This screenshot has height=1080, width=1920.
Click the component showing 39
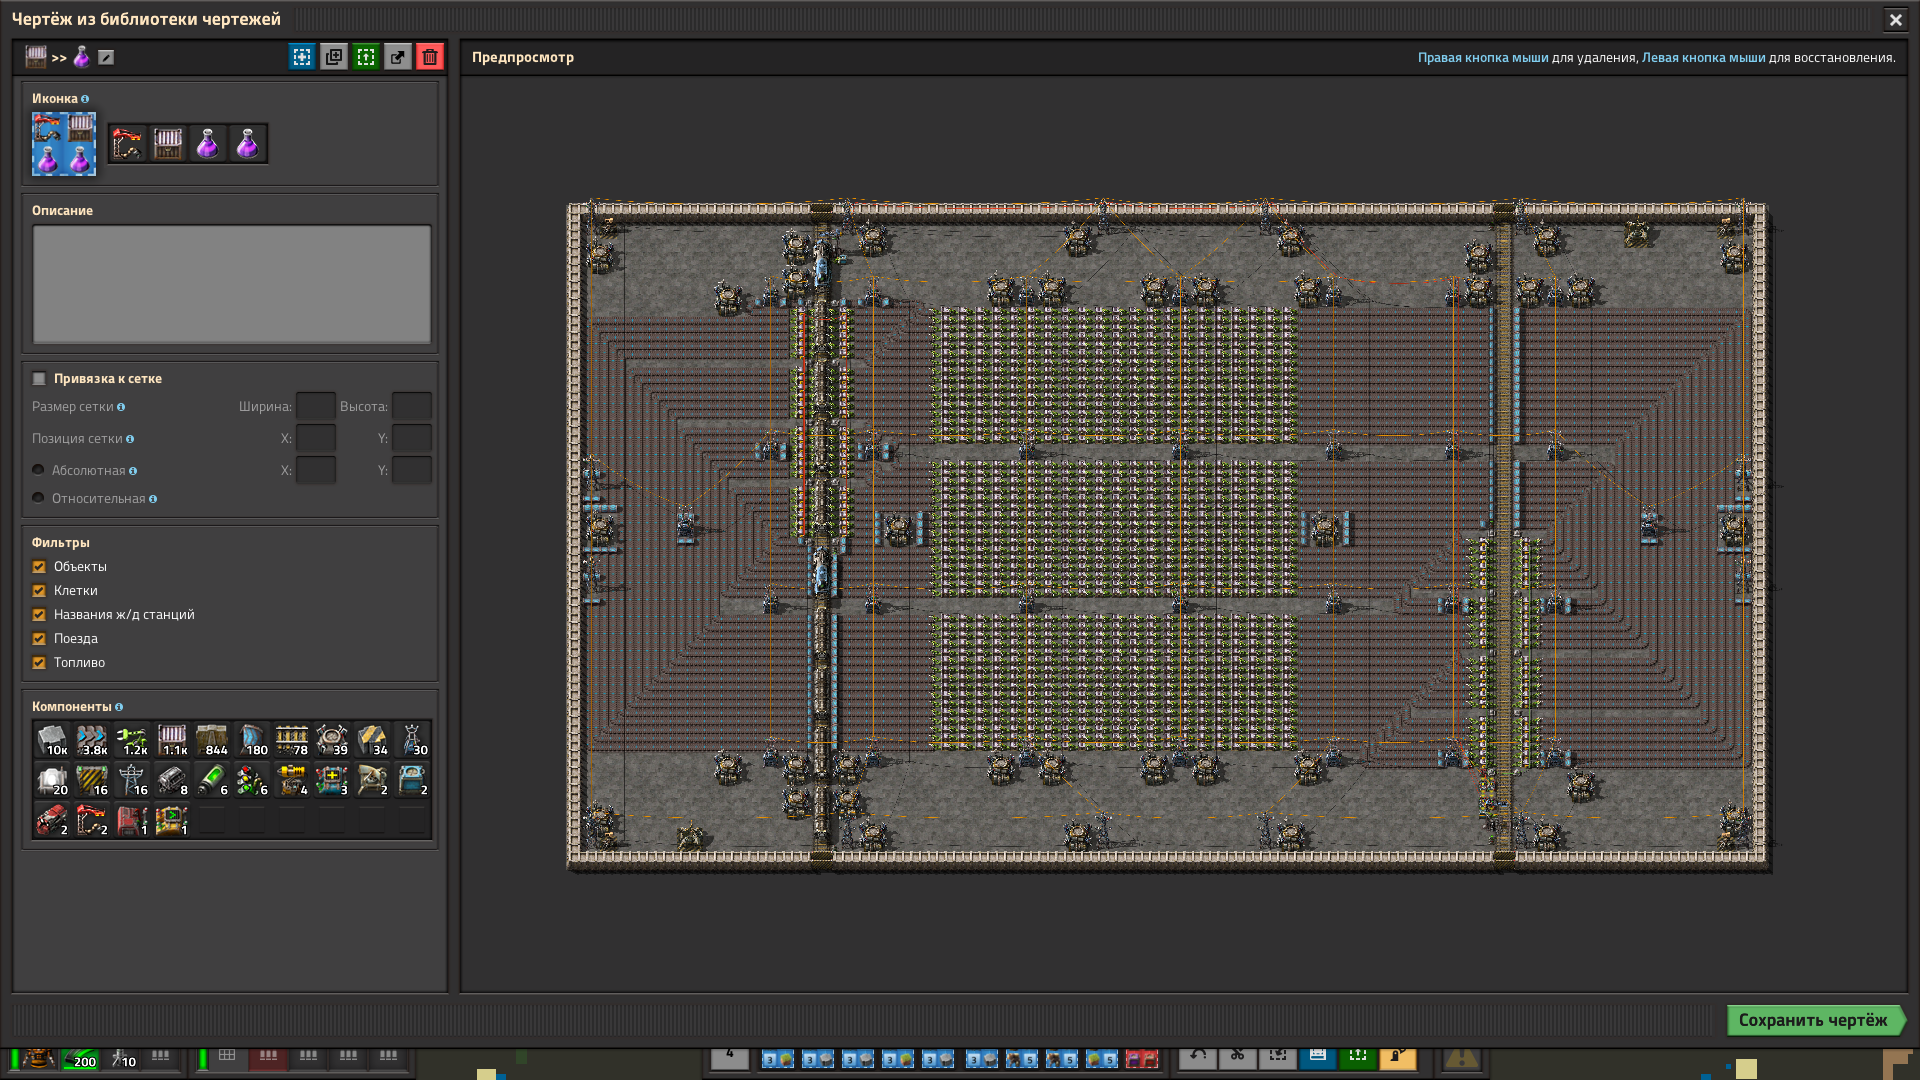tap(332, 740)
